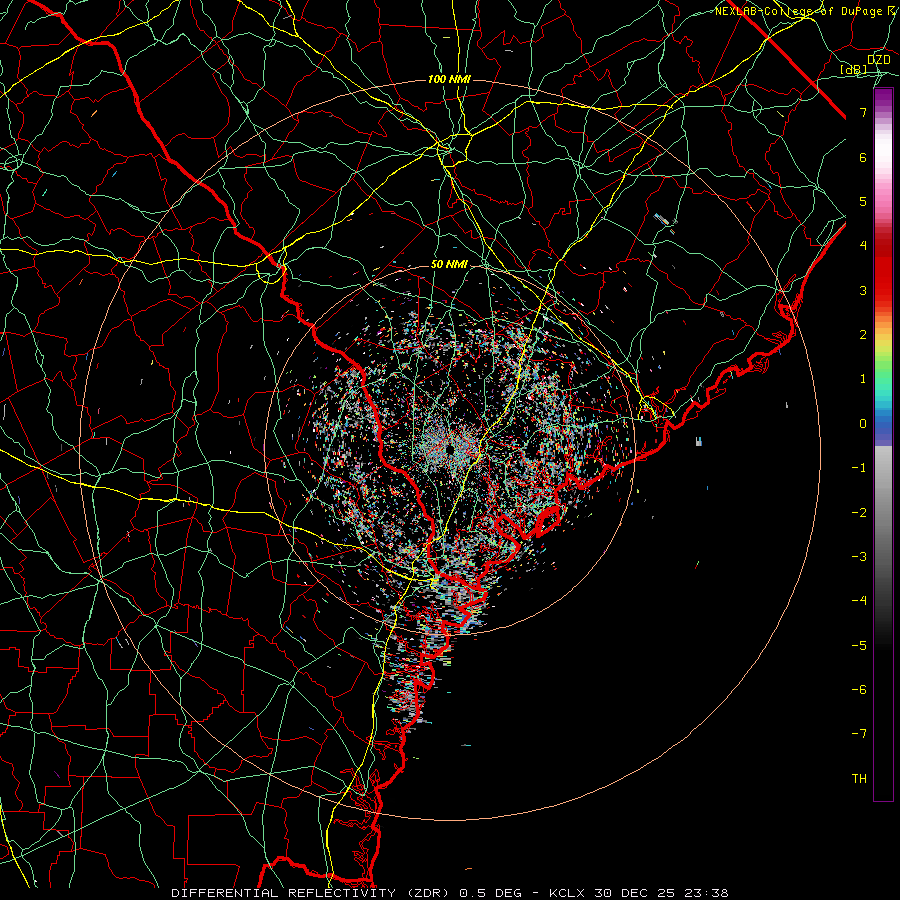Click the 50 NMI range ring label
The height and width of the screenshot is (900, 900).
(449, 264)
